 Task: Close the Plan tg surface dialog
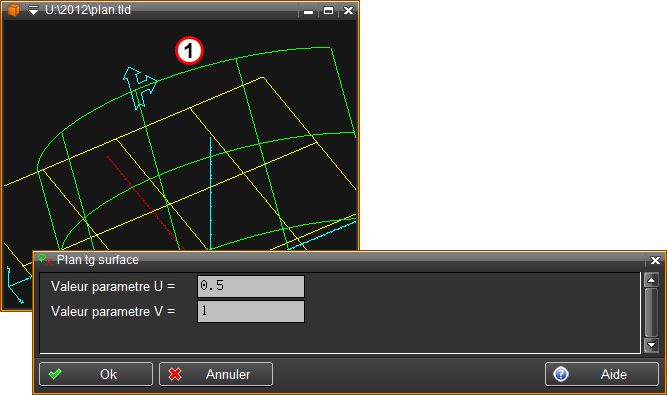[x=655, y=260]
